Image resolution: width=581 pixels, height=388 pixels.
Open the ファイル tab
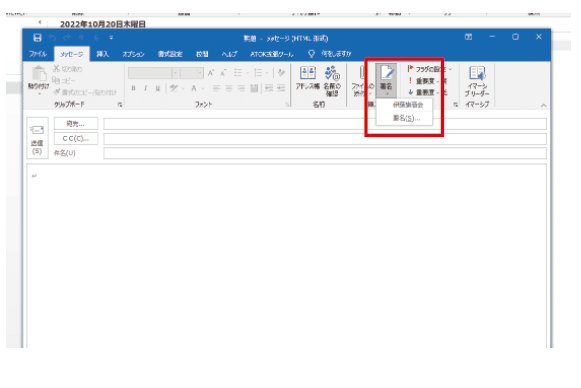pyautogui.click(x=38, y=54)
